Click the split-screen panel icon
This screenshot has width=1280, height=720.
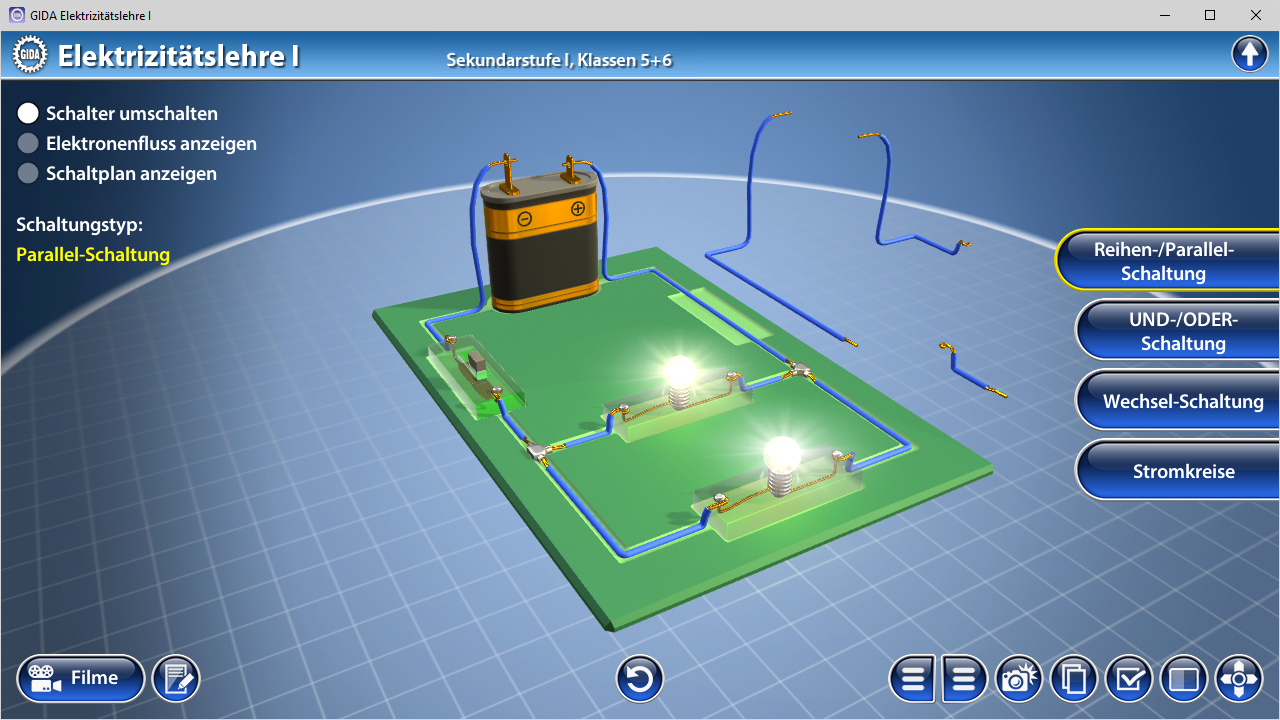[x=1184, y=680]
